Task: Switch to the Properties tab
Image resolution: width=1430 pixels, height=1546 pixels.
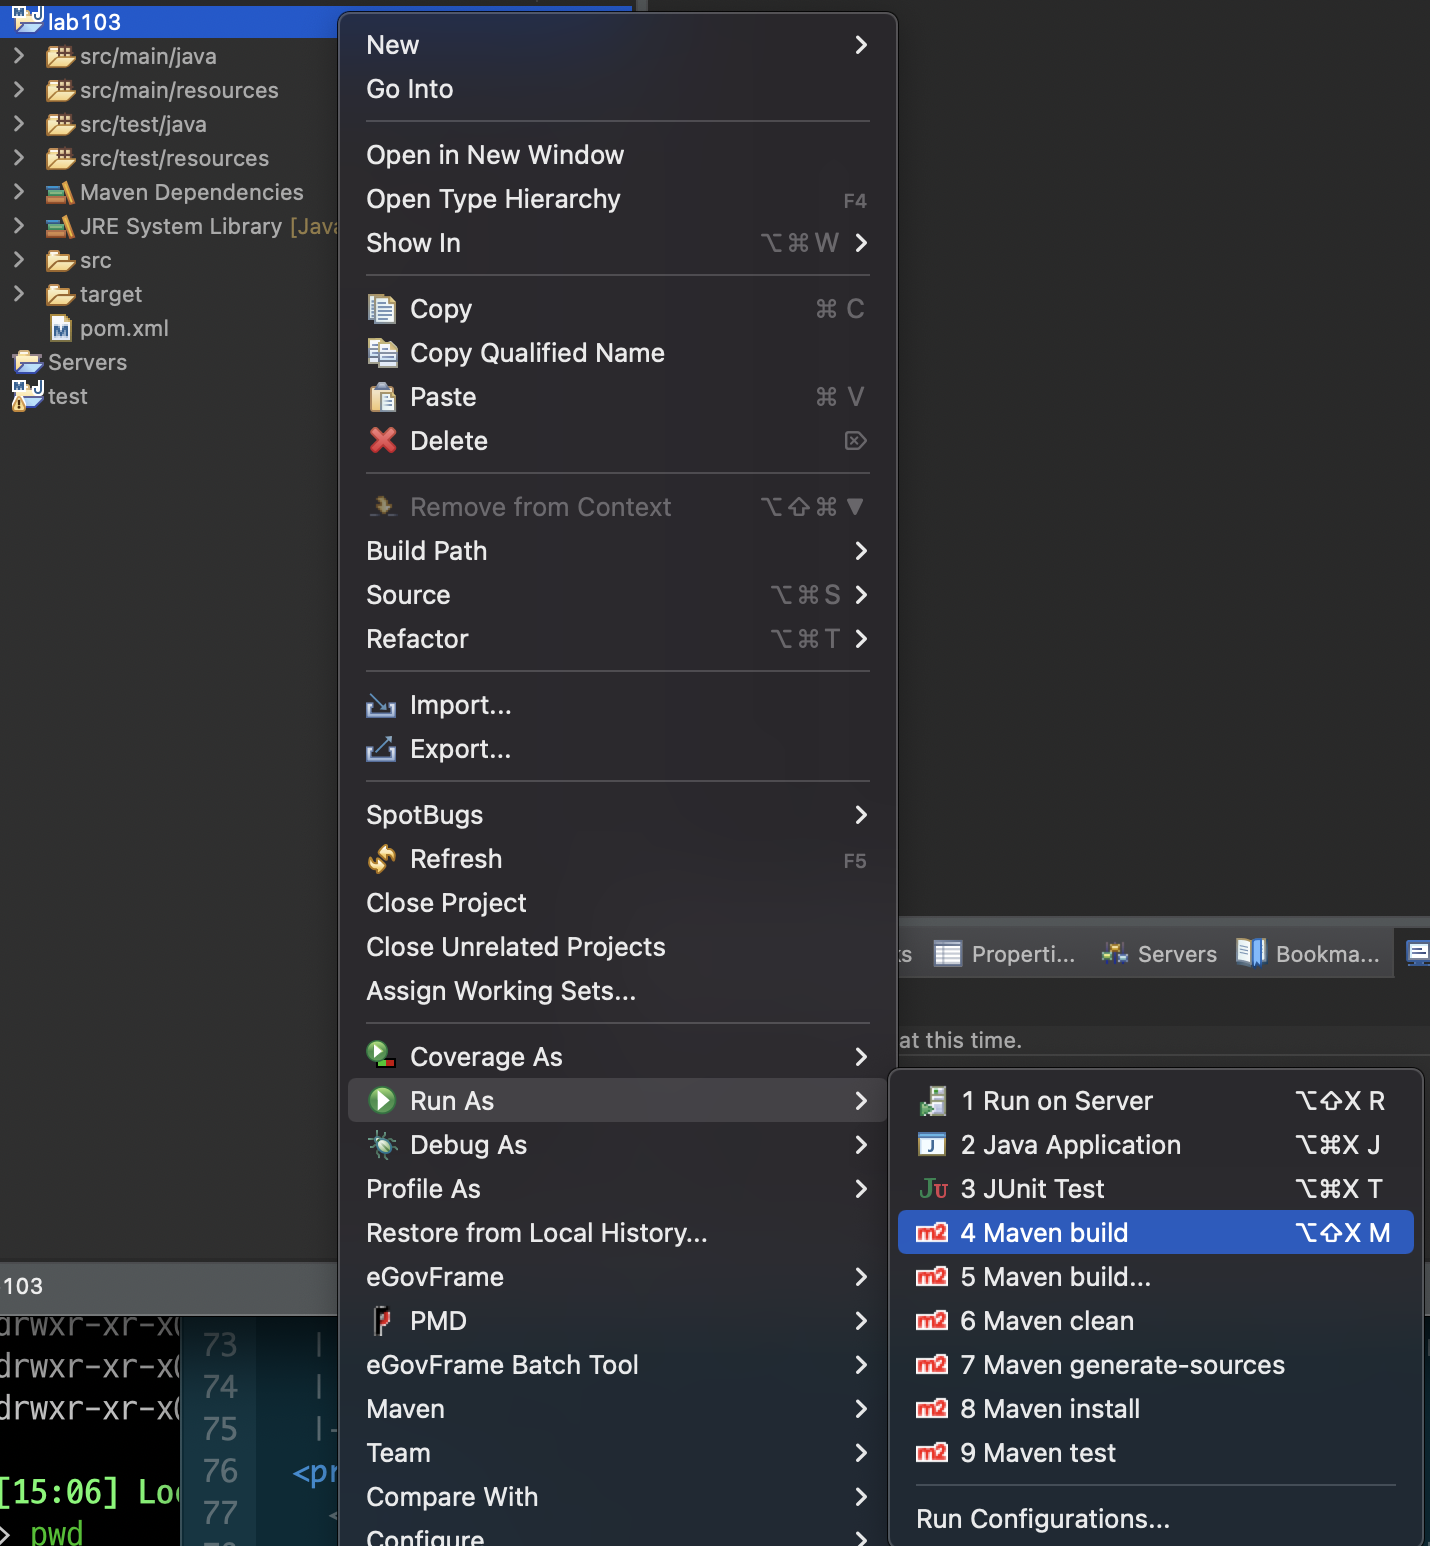Action: 1005,954
